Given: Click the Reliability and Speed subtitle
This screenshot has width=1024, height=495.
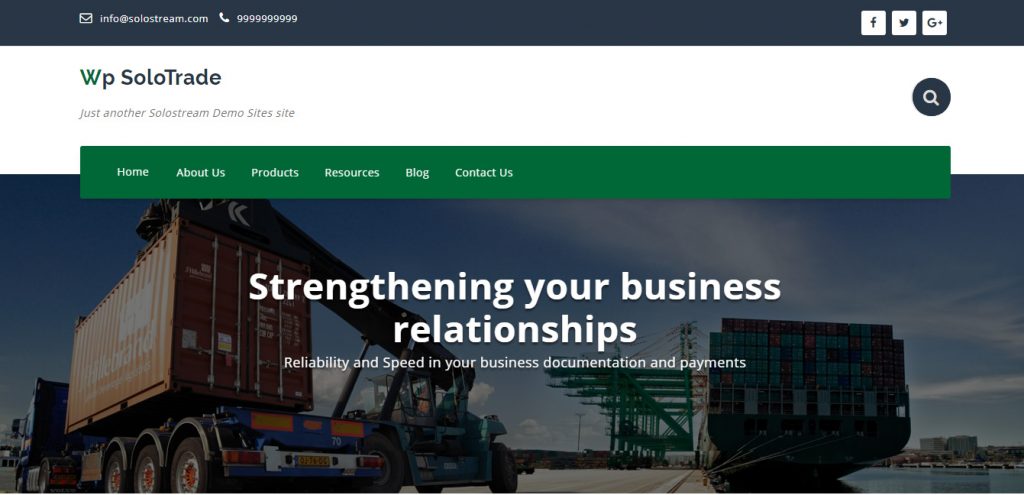Looking at the screenshot, I should click(x=515, y=362).
